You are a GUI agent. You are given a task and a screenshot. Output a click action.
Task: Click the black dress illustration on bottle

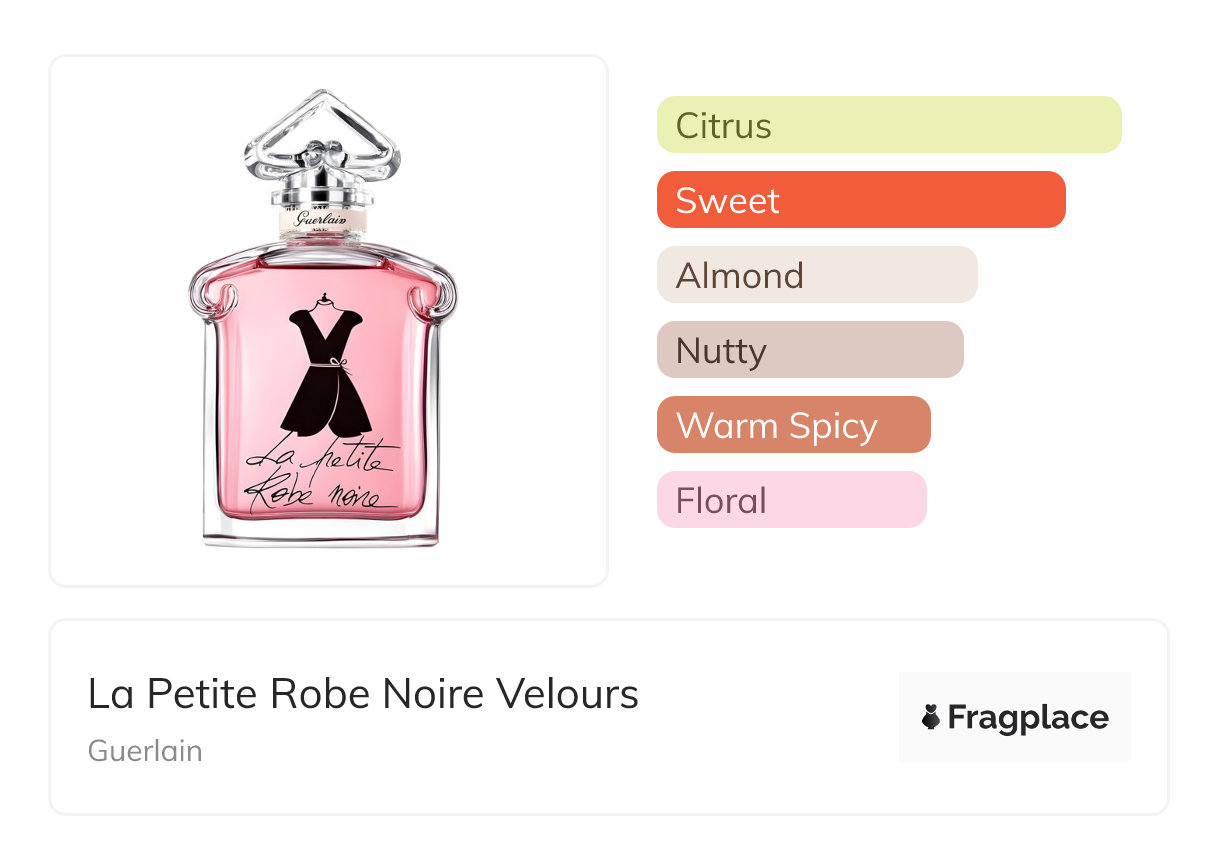[x=319, y=373]
